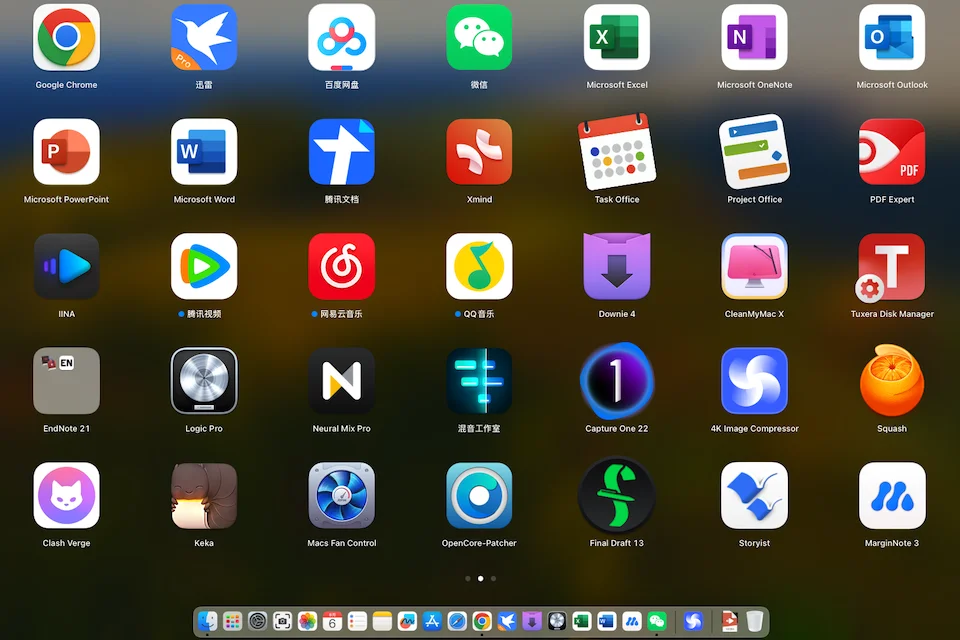Start OpenCore-Patcher
This screenshot has width=960, height=640.
pos(479,495)
